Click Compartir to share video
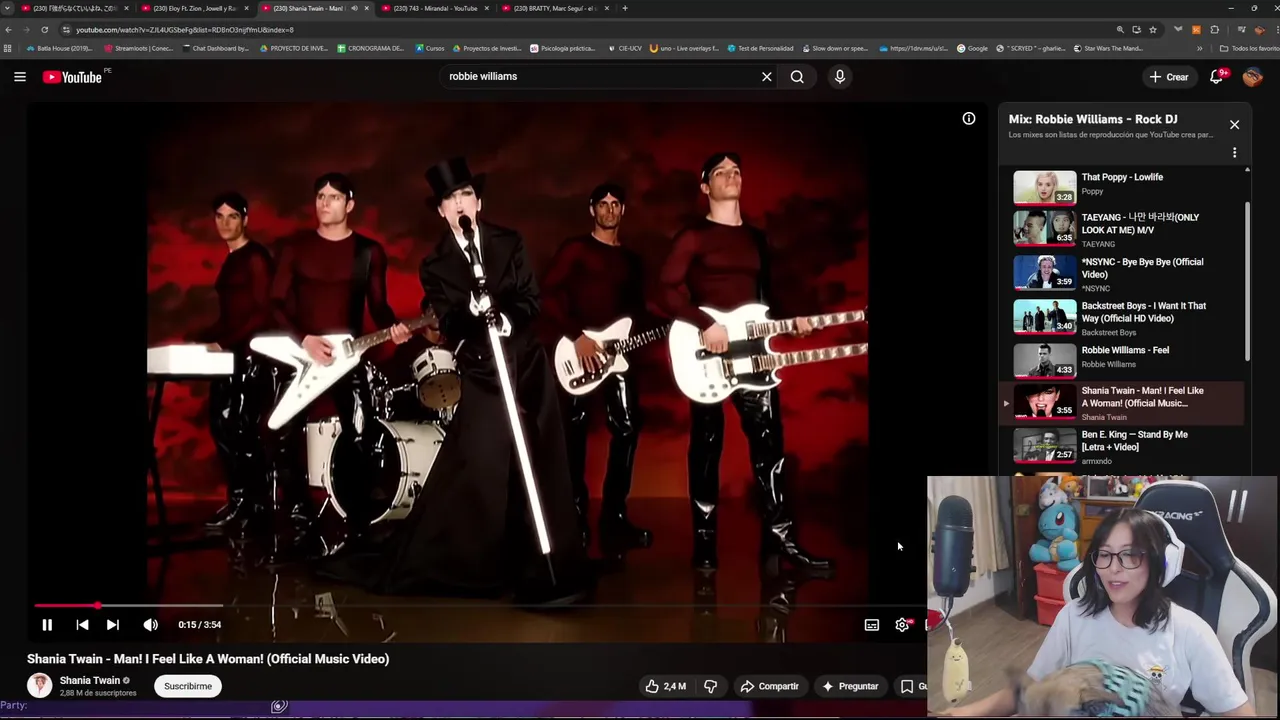The image size is (1280, 720). [x=769, y=686]
